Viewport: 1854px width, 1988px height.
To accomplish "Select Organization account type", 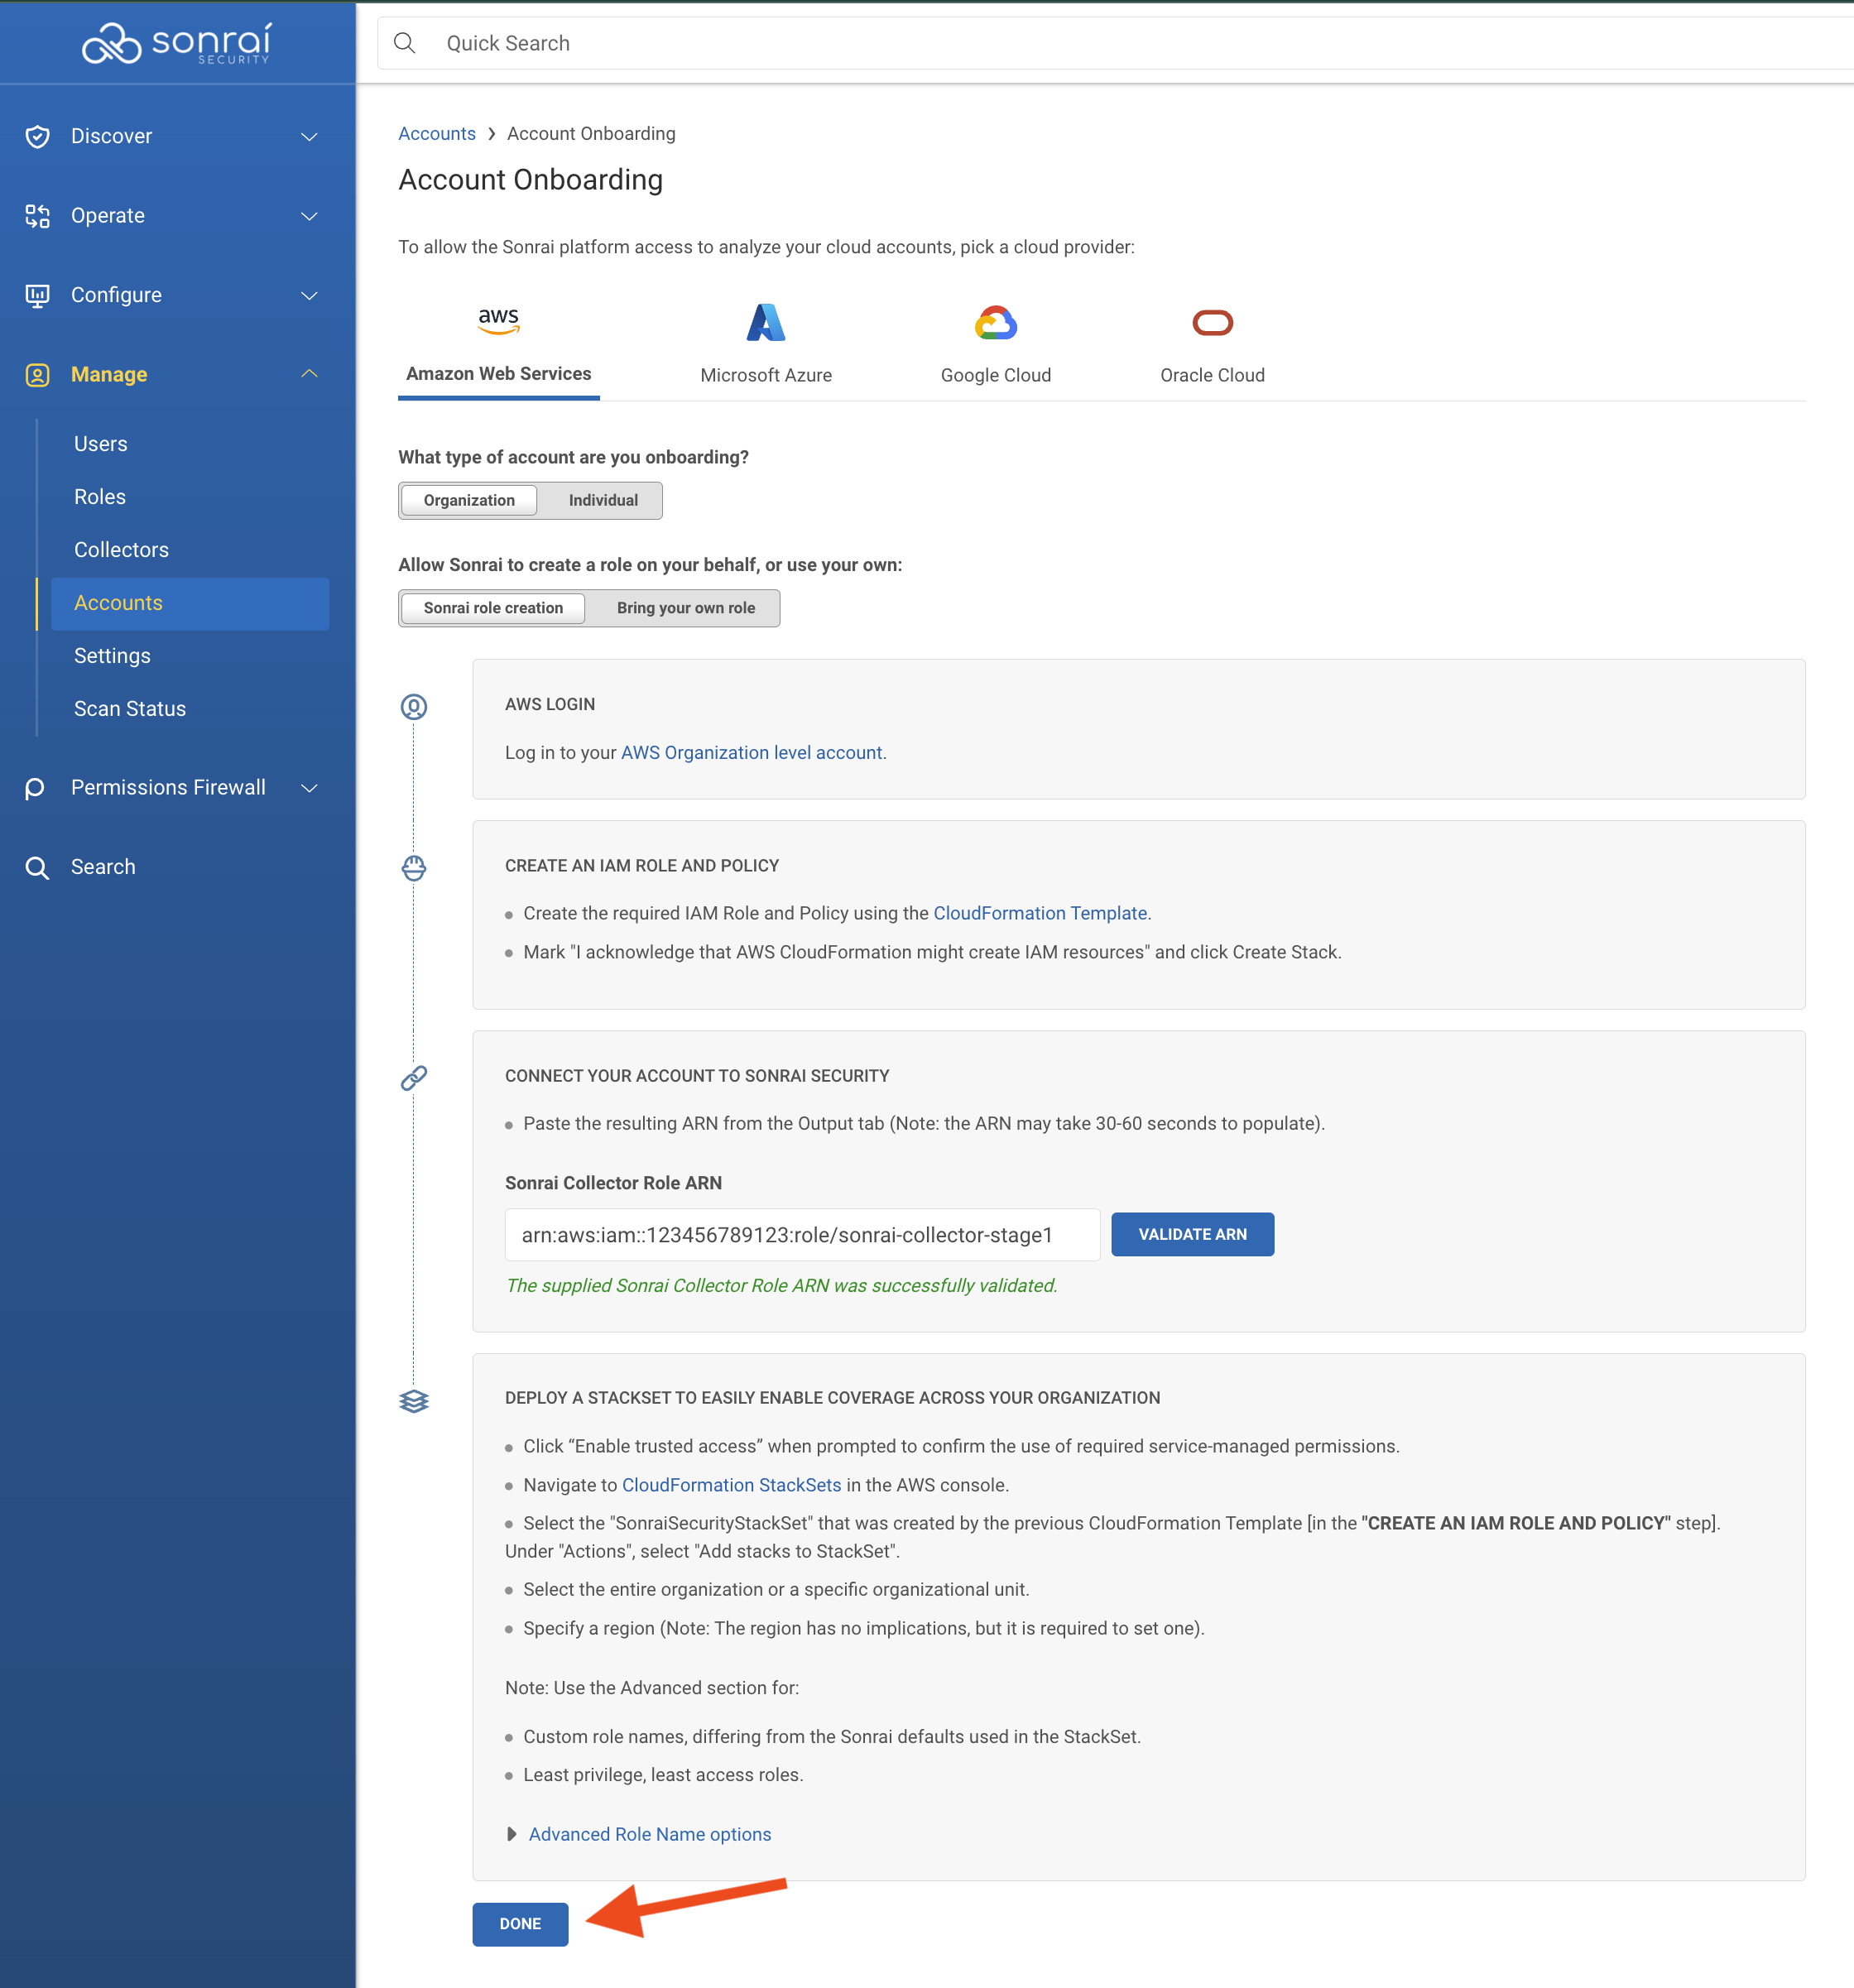I will 469,500.
